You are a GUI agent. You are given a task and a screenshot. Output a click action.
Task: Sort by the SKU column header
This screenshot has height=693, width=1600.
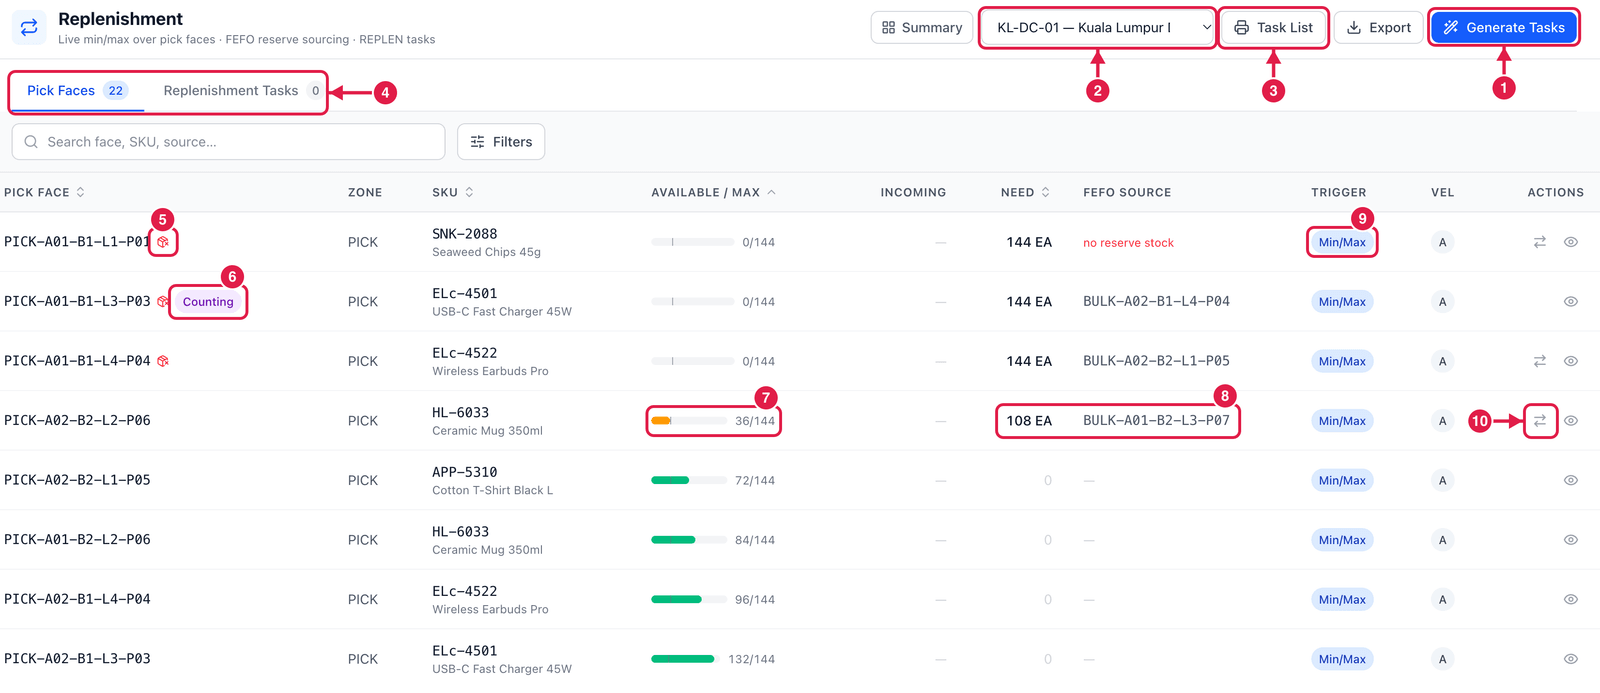453,192
